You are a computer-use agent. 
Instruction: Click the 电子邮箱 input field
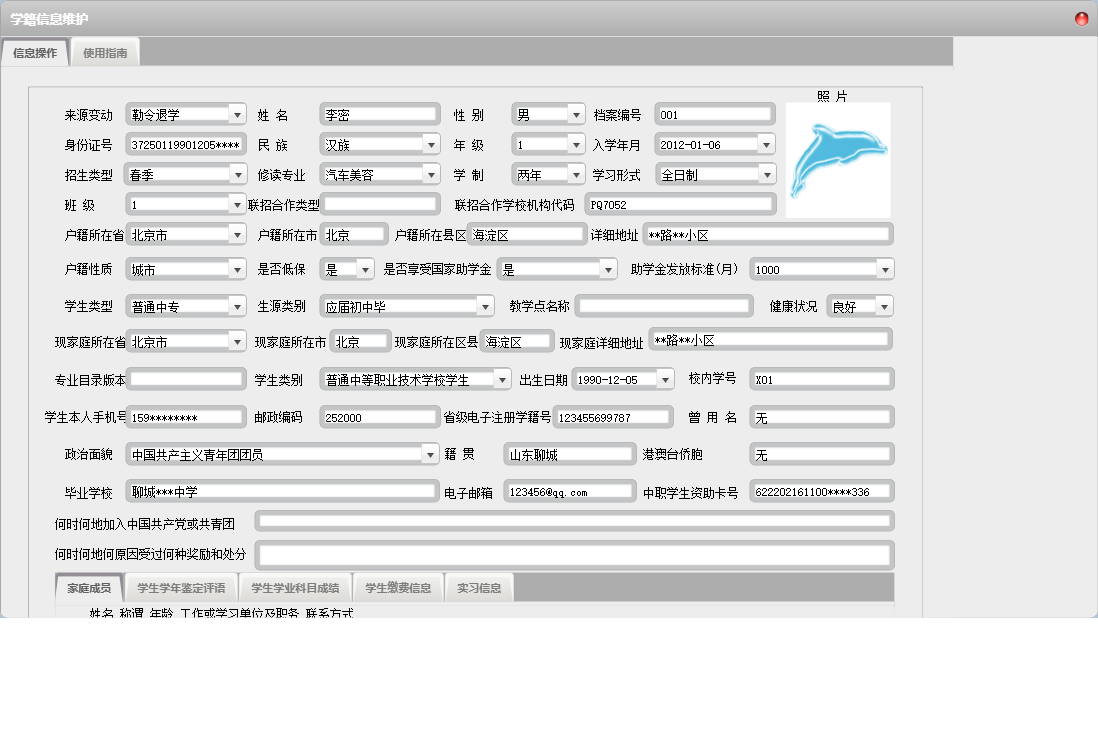point(569,492)
